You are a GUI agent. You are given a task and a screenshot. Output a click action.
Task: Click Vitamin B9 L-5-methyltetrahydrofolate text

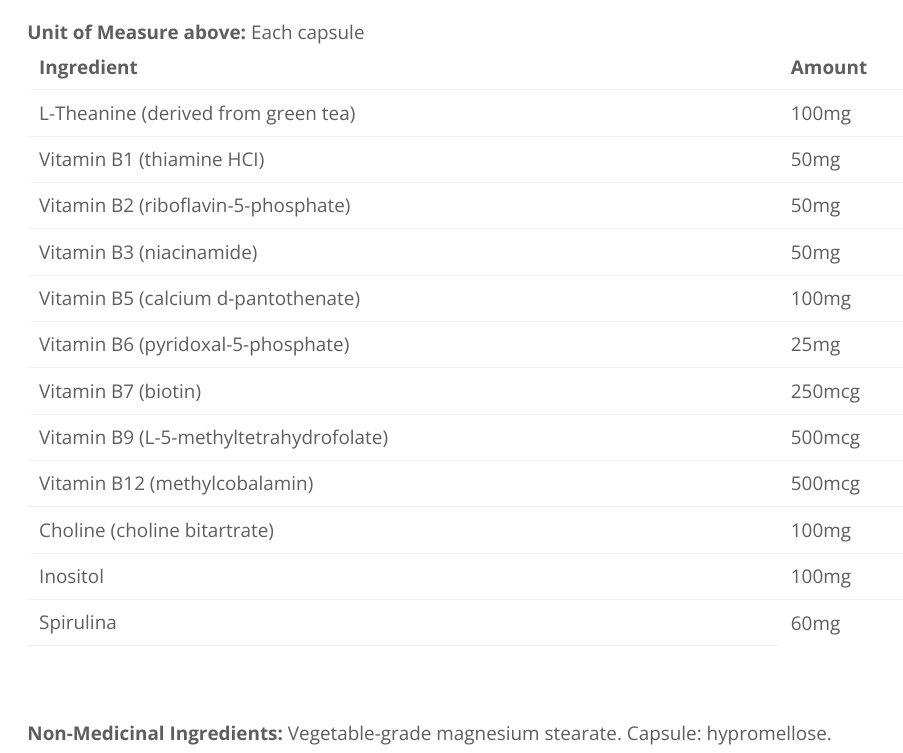click(x=213, y=437)
